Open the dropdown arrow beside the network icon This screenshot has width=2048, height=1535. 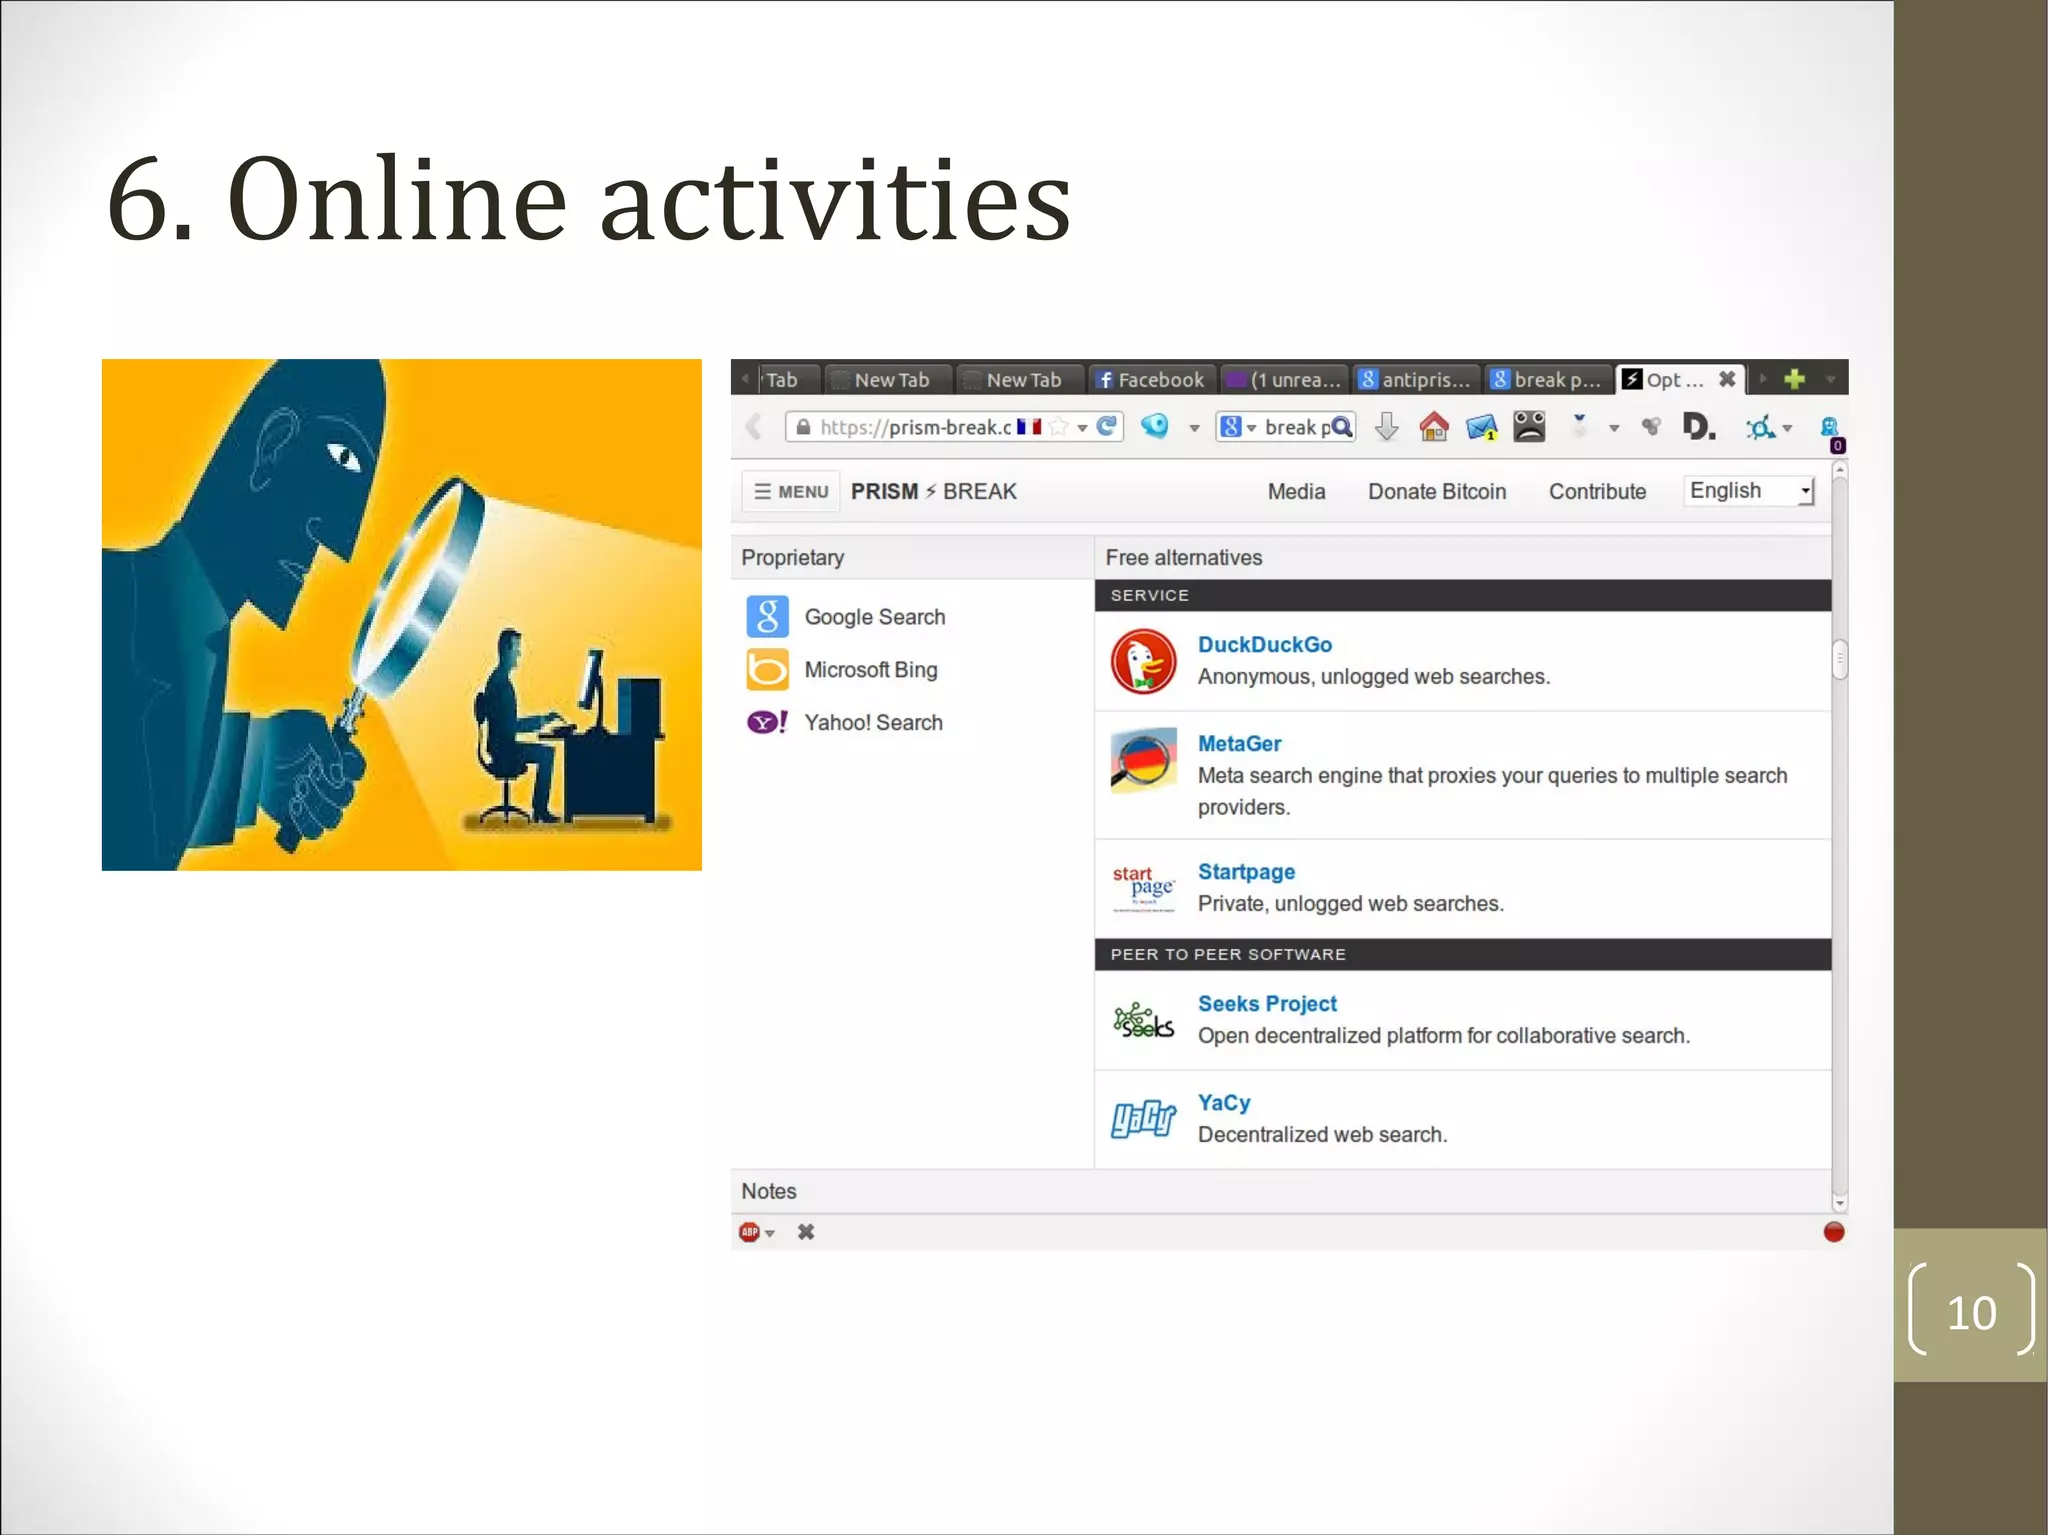1787,428
